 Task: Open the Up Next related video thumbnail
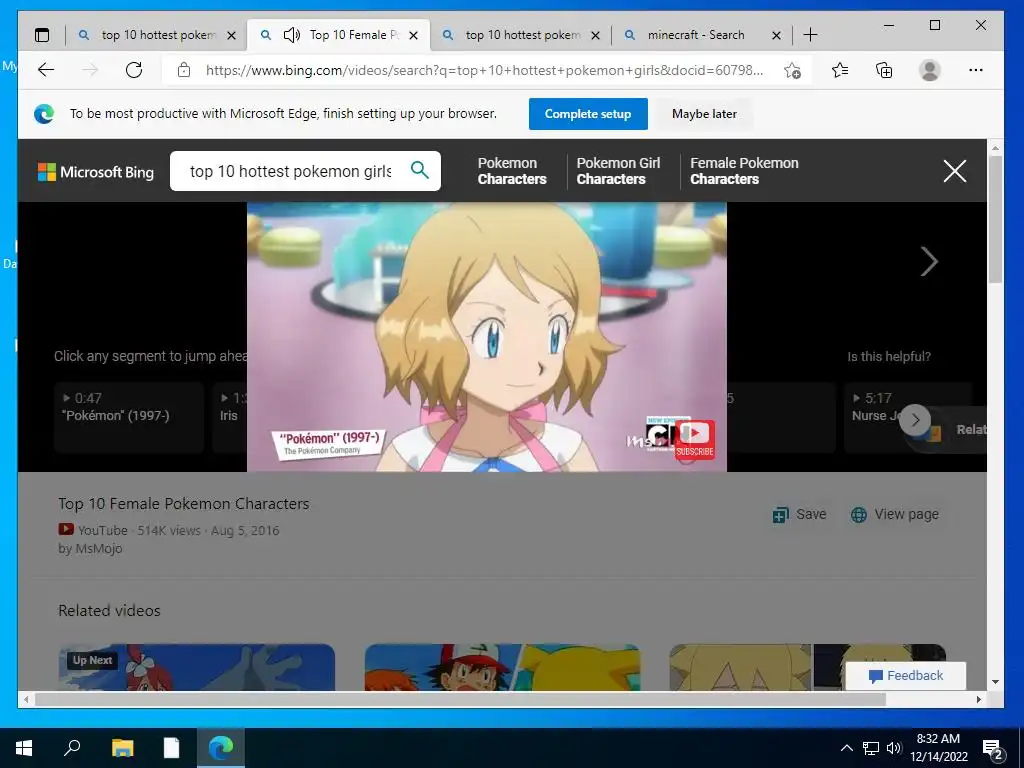tap(197, 667)
